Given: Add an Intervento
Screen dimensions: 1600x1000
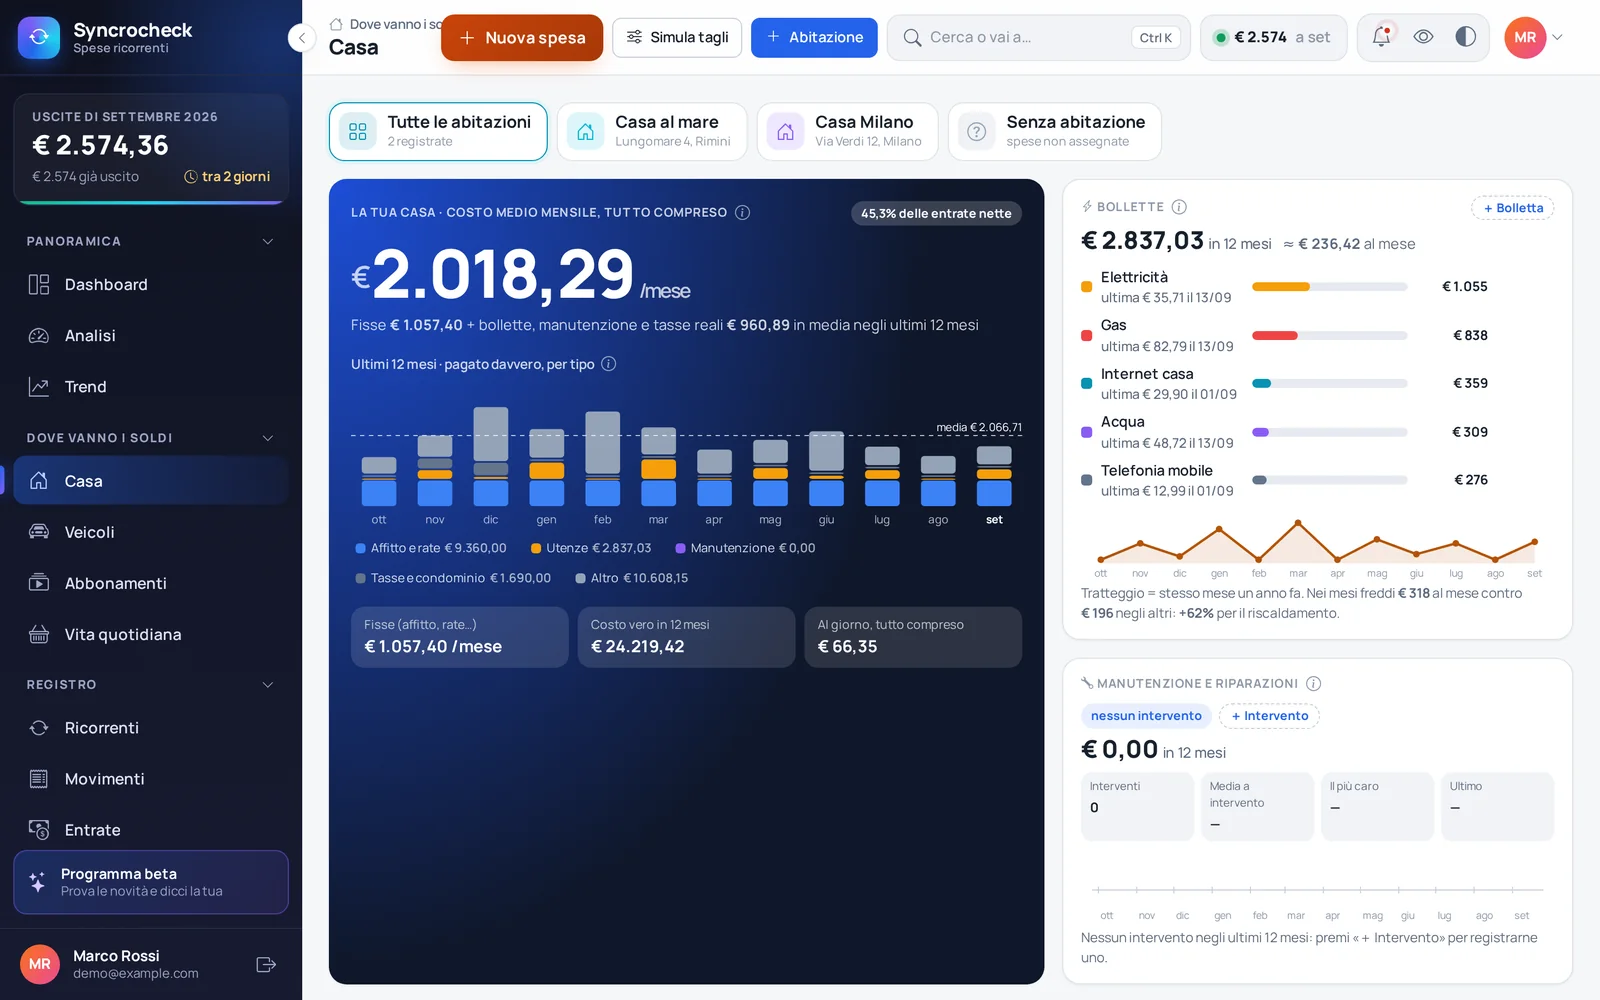Looking at the screenshot, I should [1269, 716].
